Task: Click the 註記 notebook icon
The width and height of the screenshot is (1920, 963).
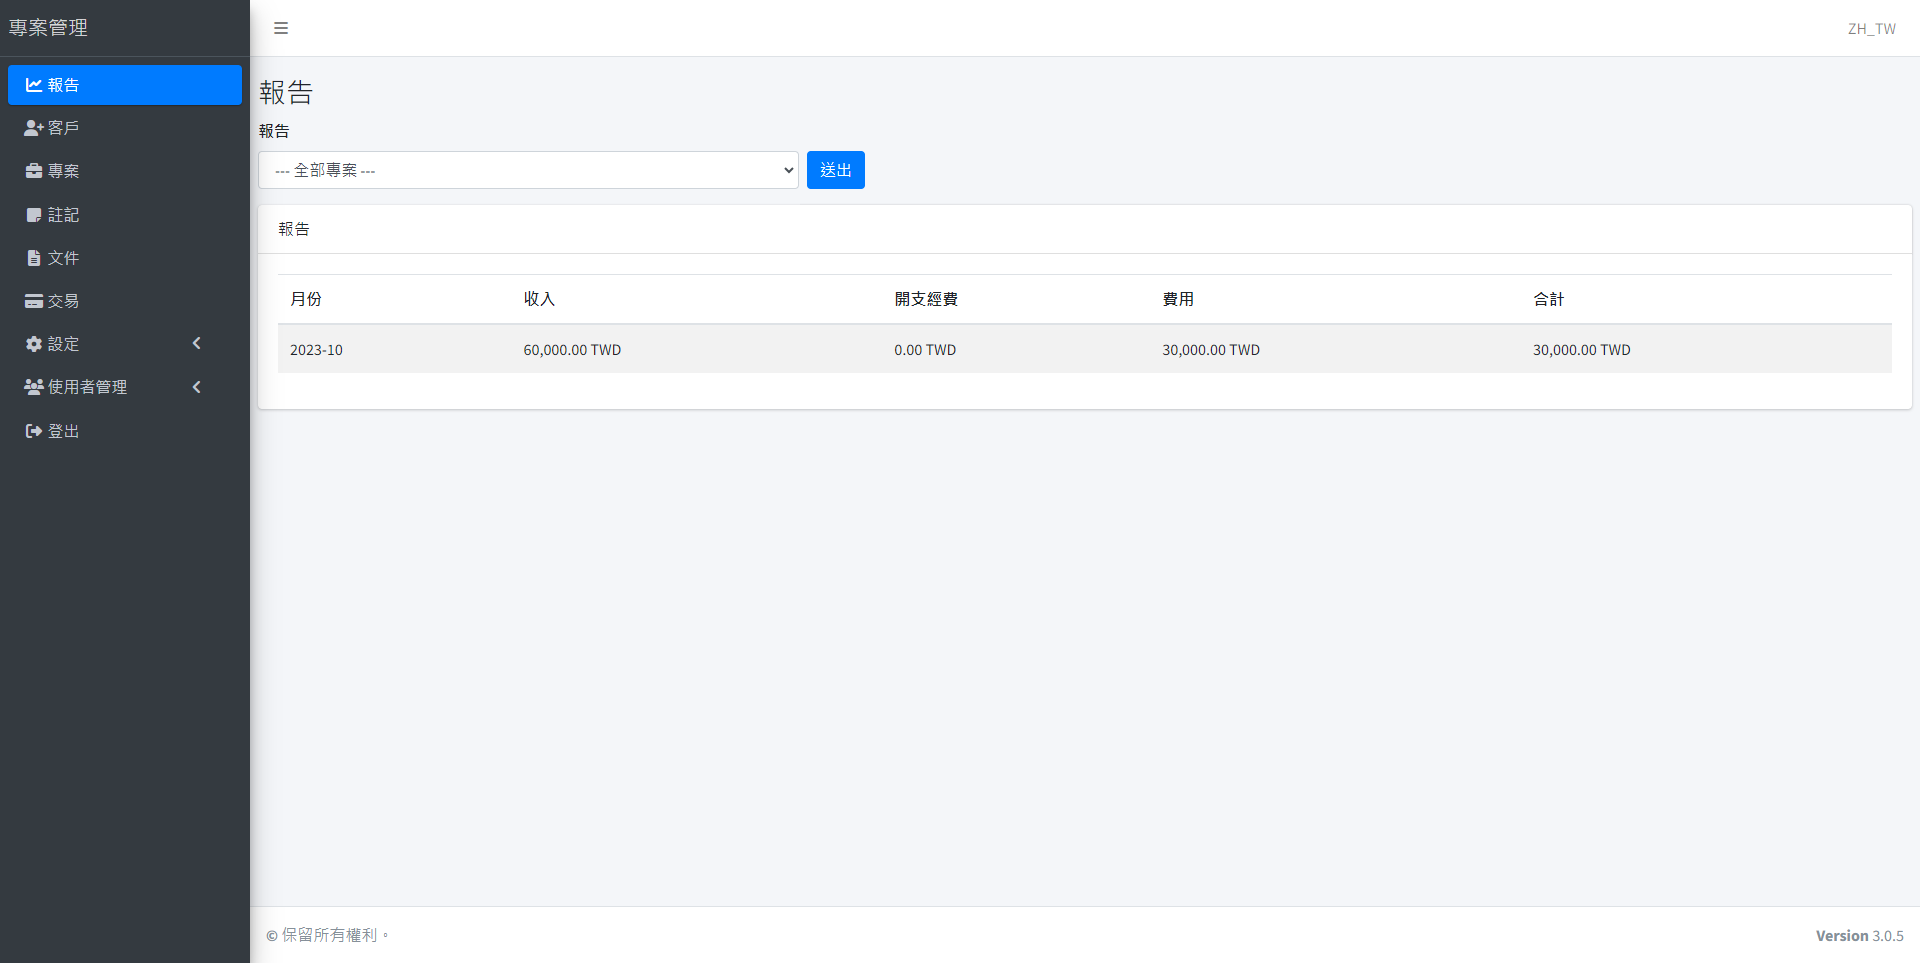Action: pos(33,214)
